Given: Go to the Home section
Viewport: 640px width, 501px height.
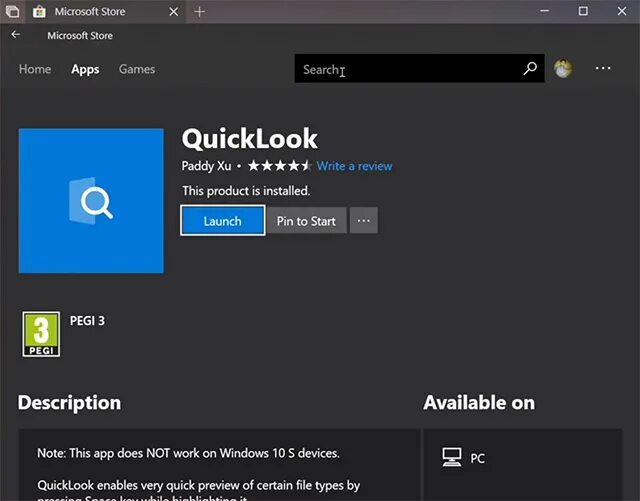Looking at the screenshot, I should 35,69.
